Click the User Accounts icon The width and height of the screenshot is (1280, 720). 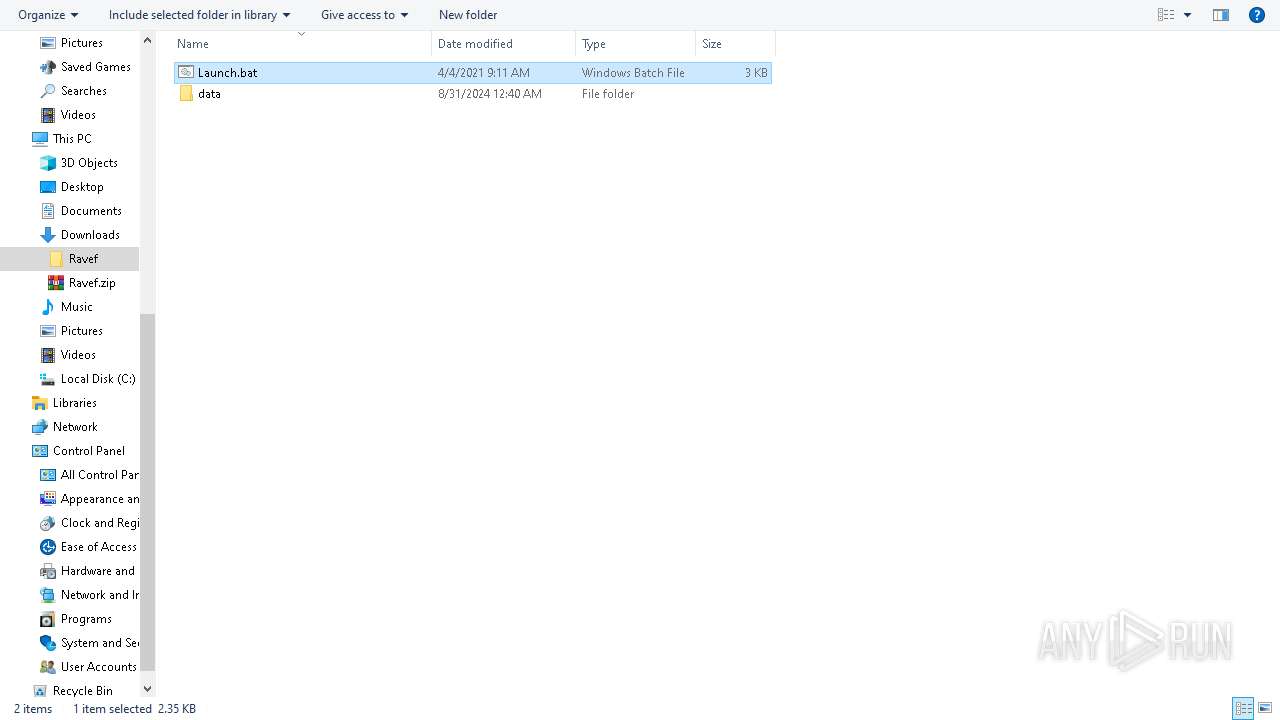[47, 667]
